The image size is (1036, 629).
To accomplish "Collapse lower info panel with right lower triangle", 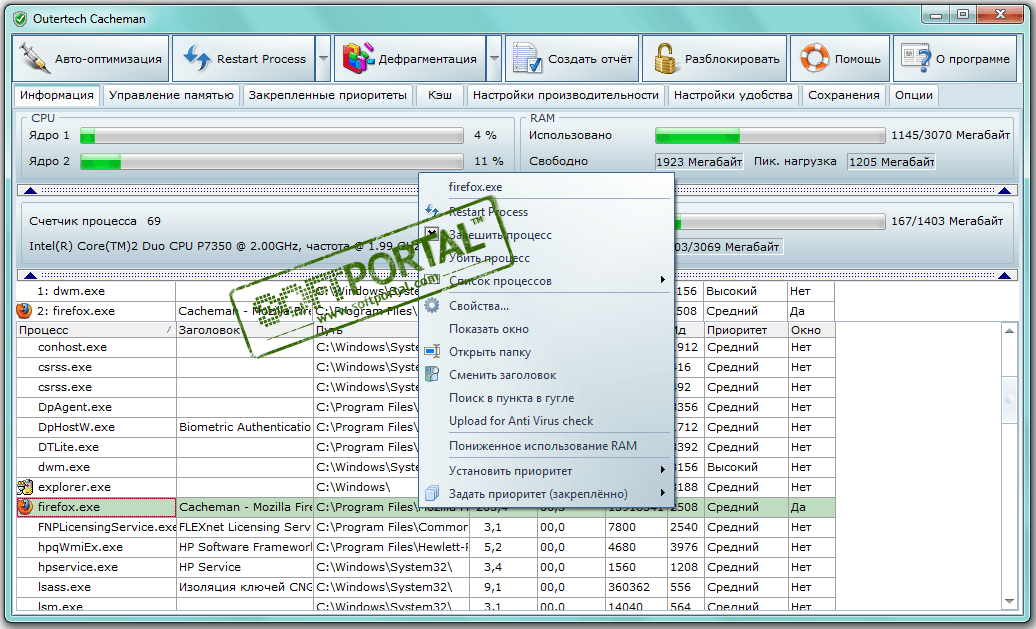I will pos(1004,275).
